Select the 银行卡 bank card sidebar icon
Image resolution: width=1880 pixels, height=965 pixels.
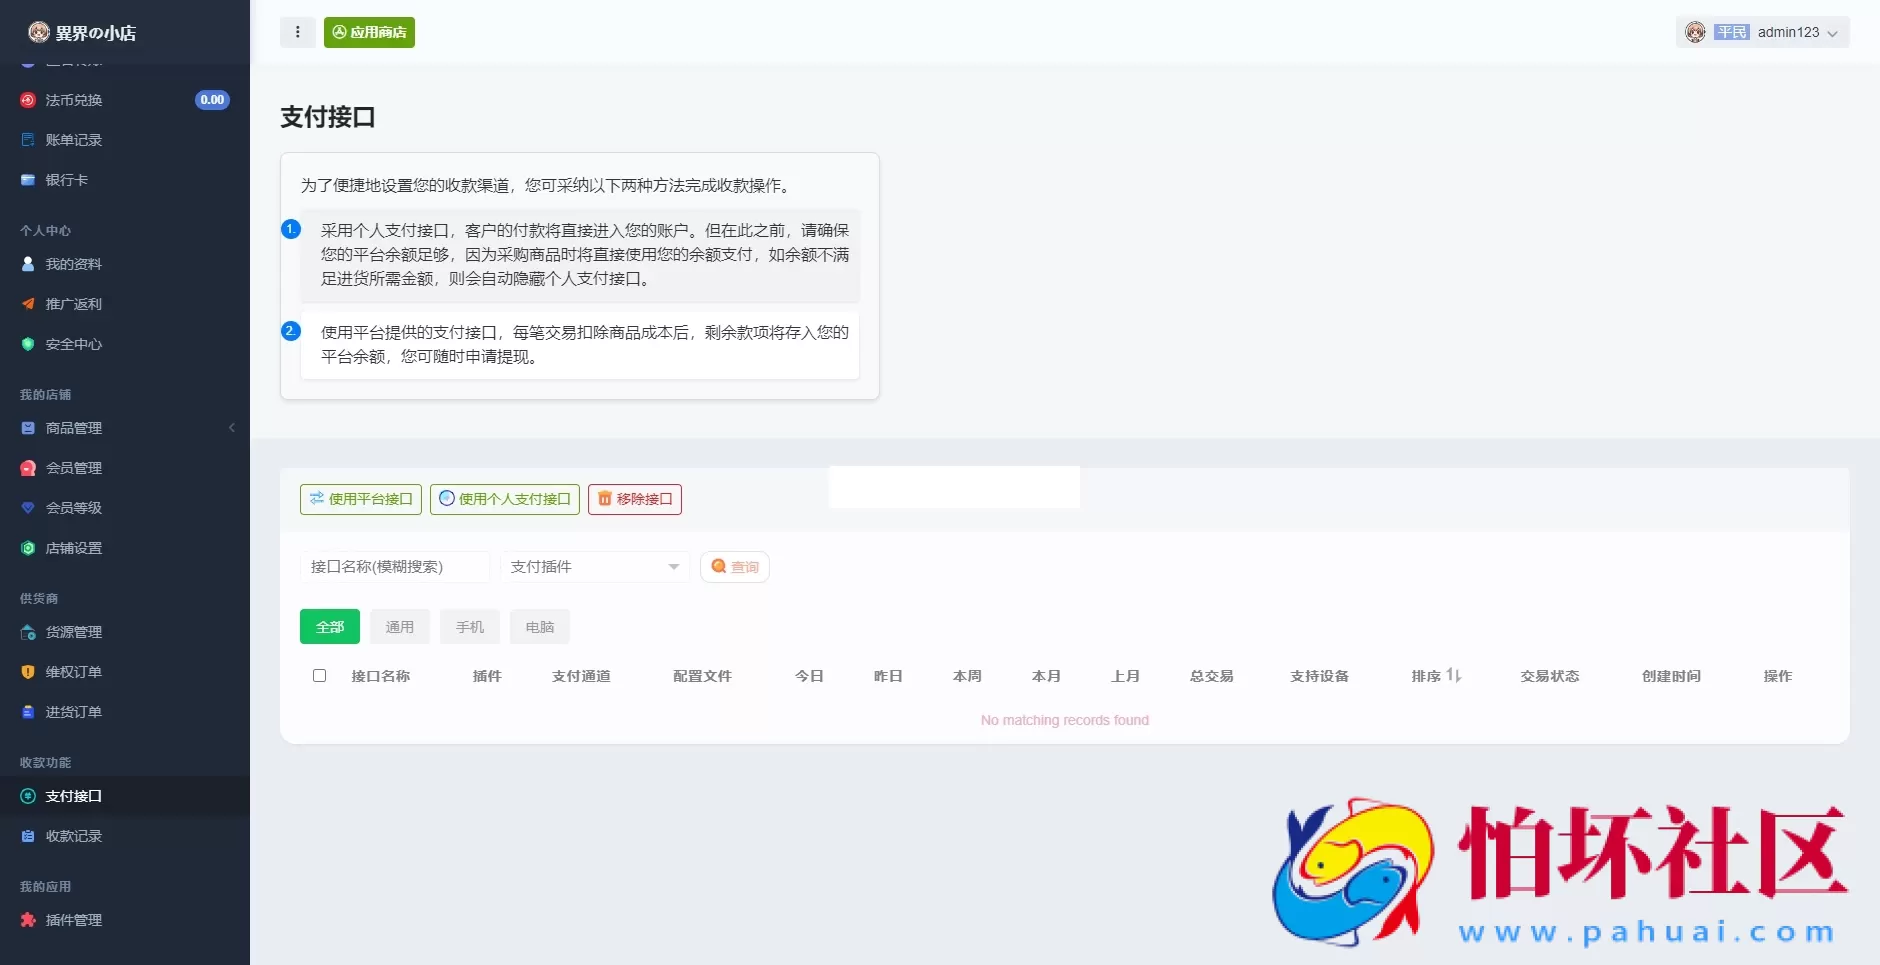pyautogui.click(x=27, y=180)
